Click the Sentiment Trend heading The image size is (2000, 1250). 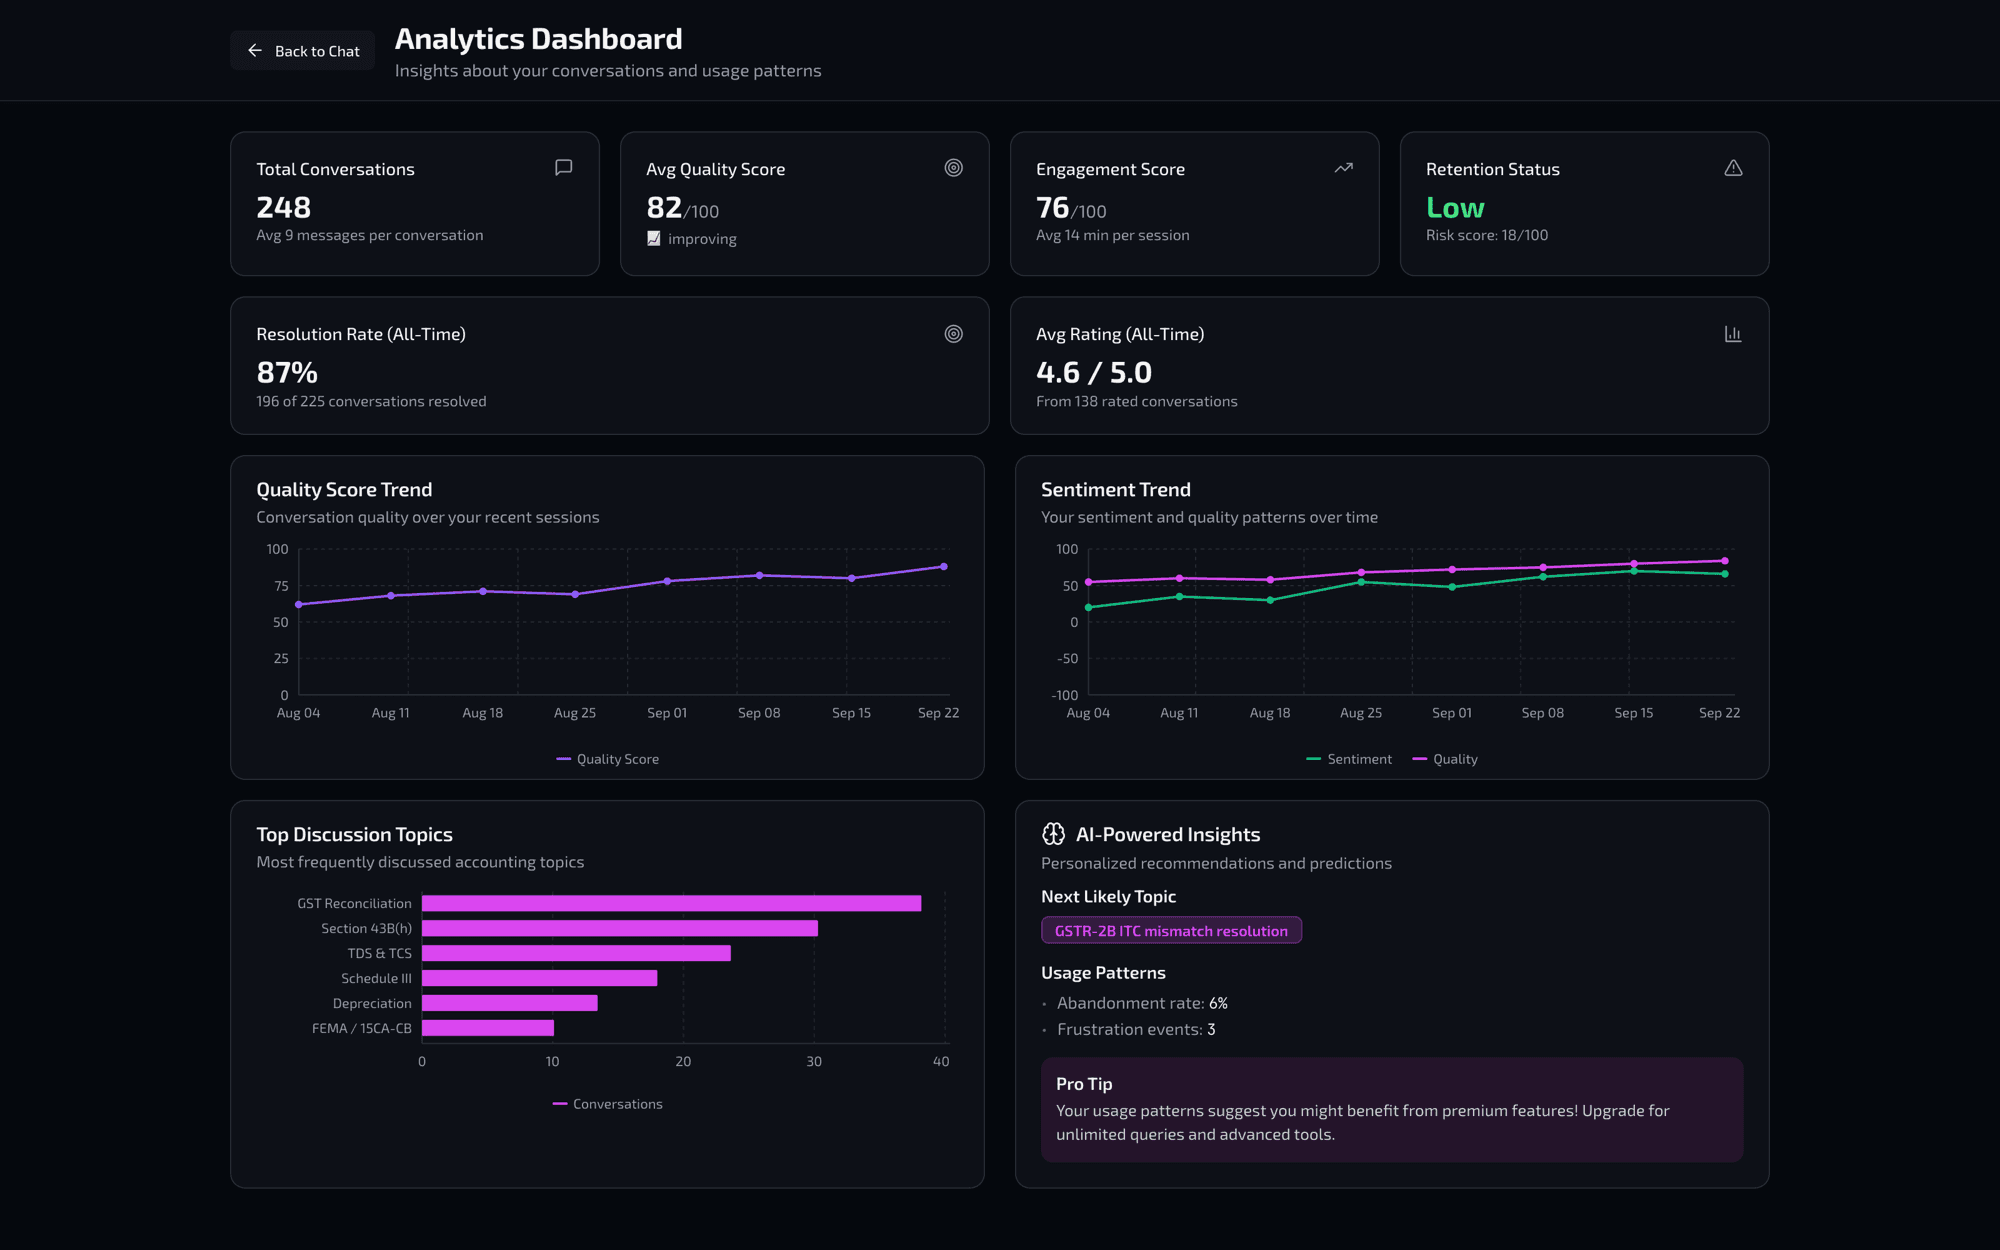(1116, 489)
